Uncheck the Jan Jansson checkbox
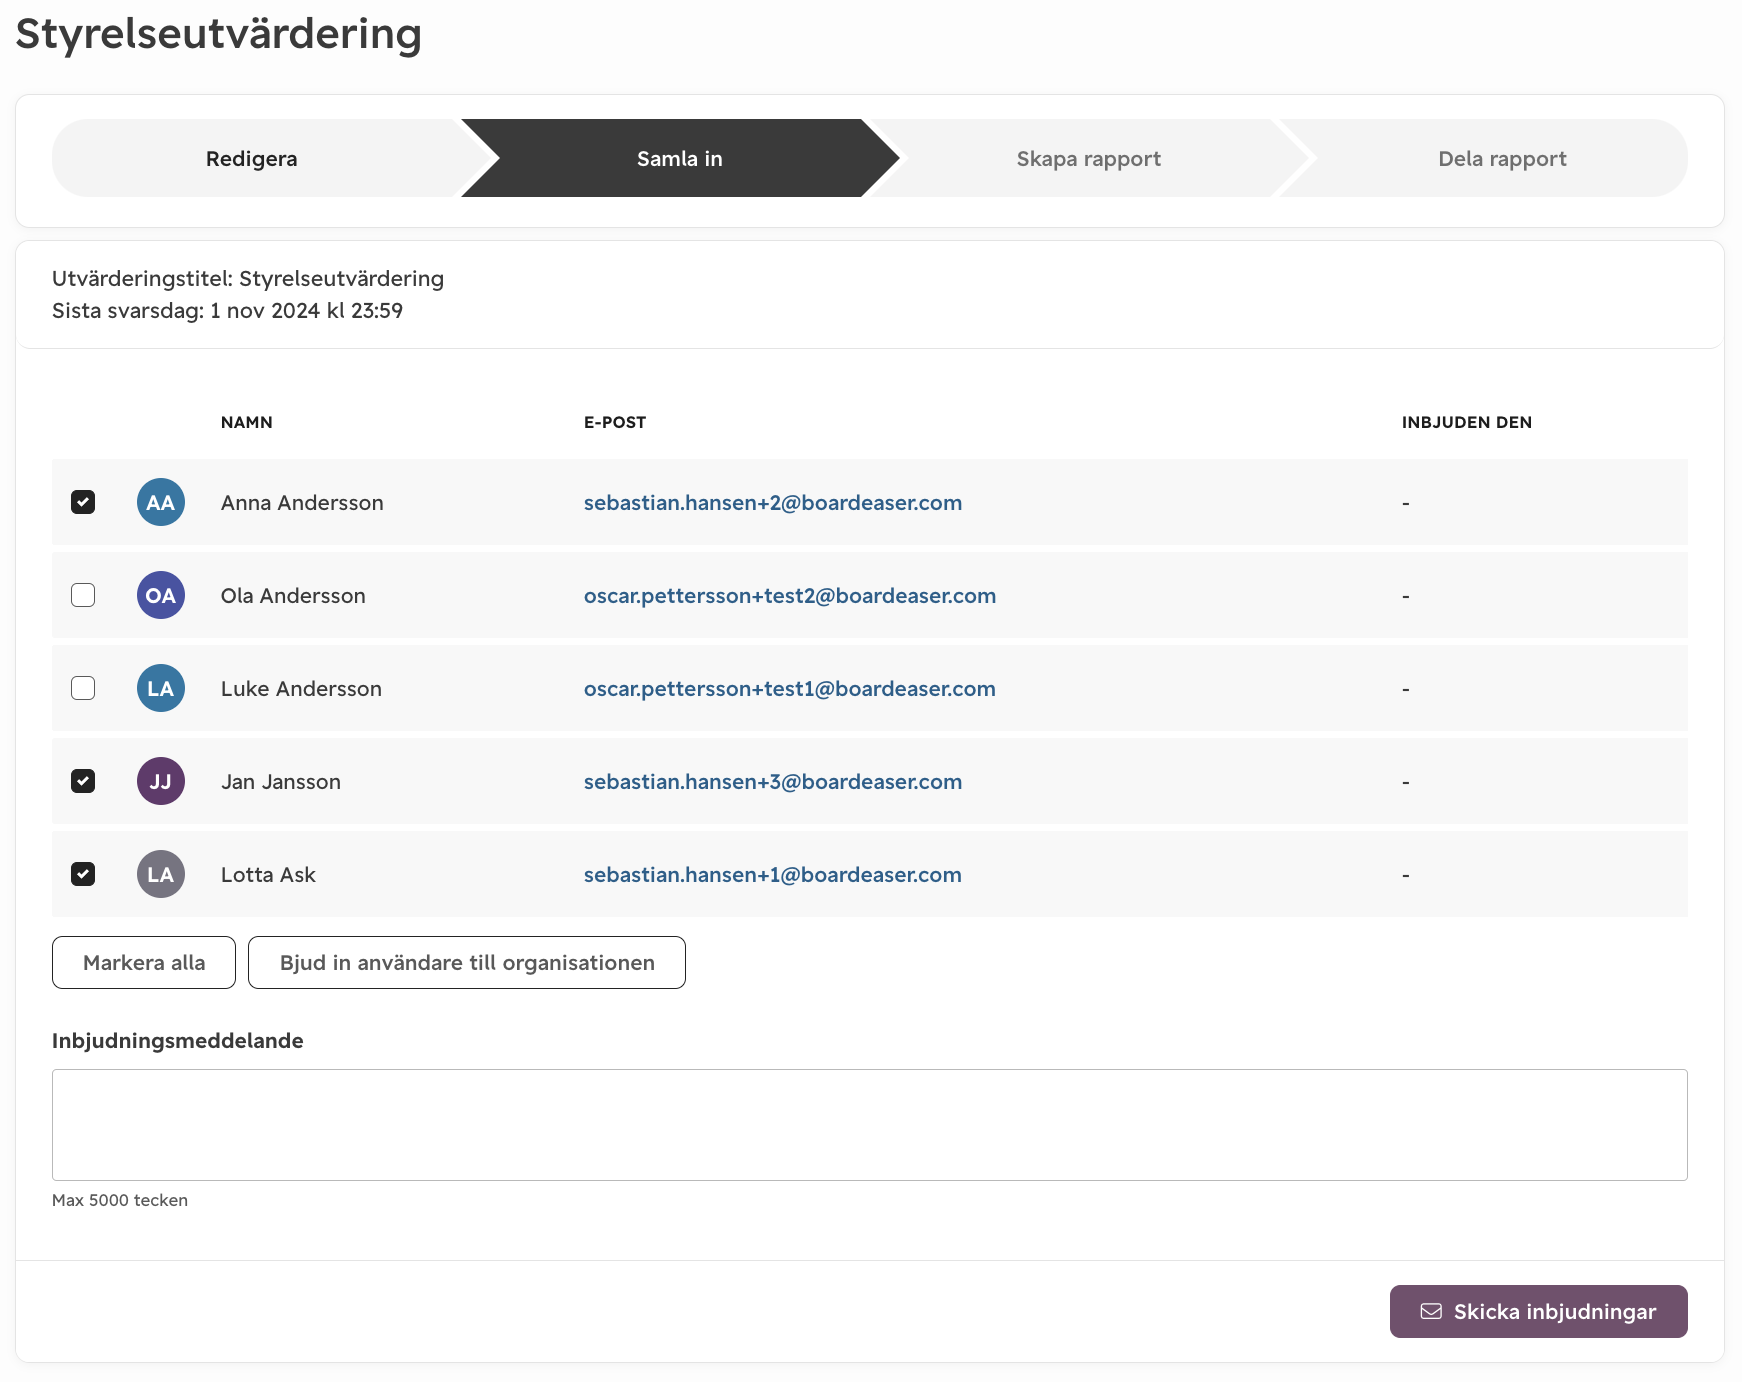This screenshot has width=1742, height=1382. pyautogui.click(x=83, y=781)
